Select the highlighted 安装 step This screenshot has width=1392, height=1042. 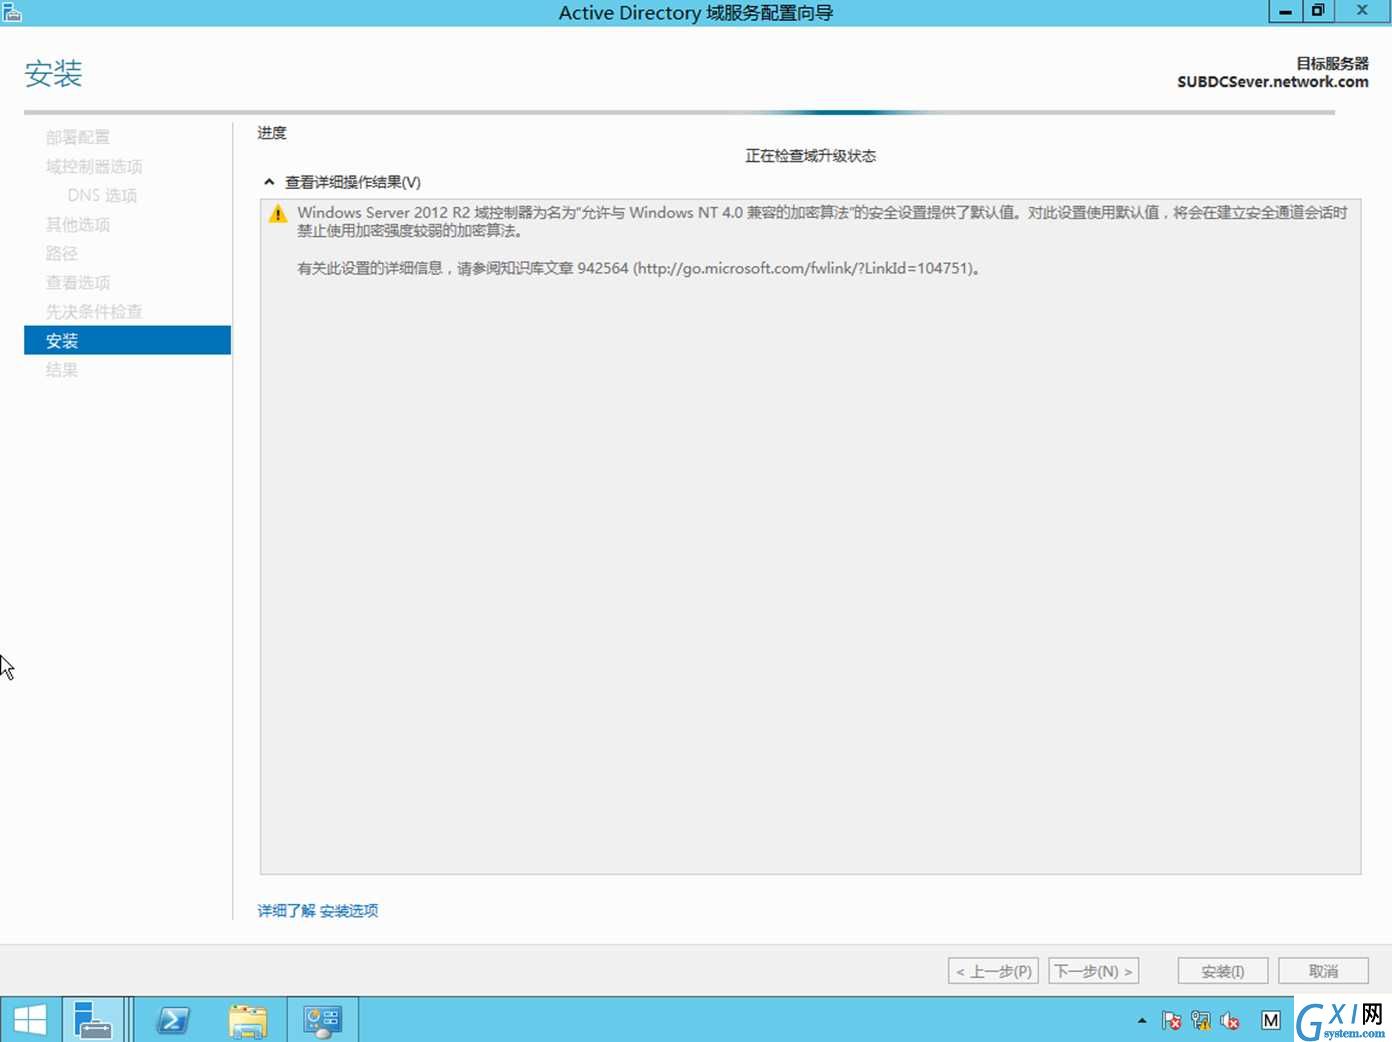(127, 340)
